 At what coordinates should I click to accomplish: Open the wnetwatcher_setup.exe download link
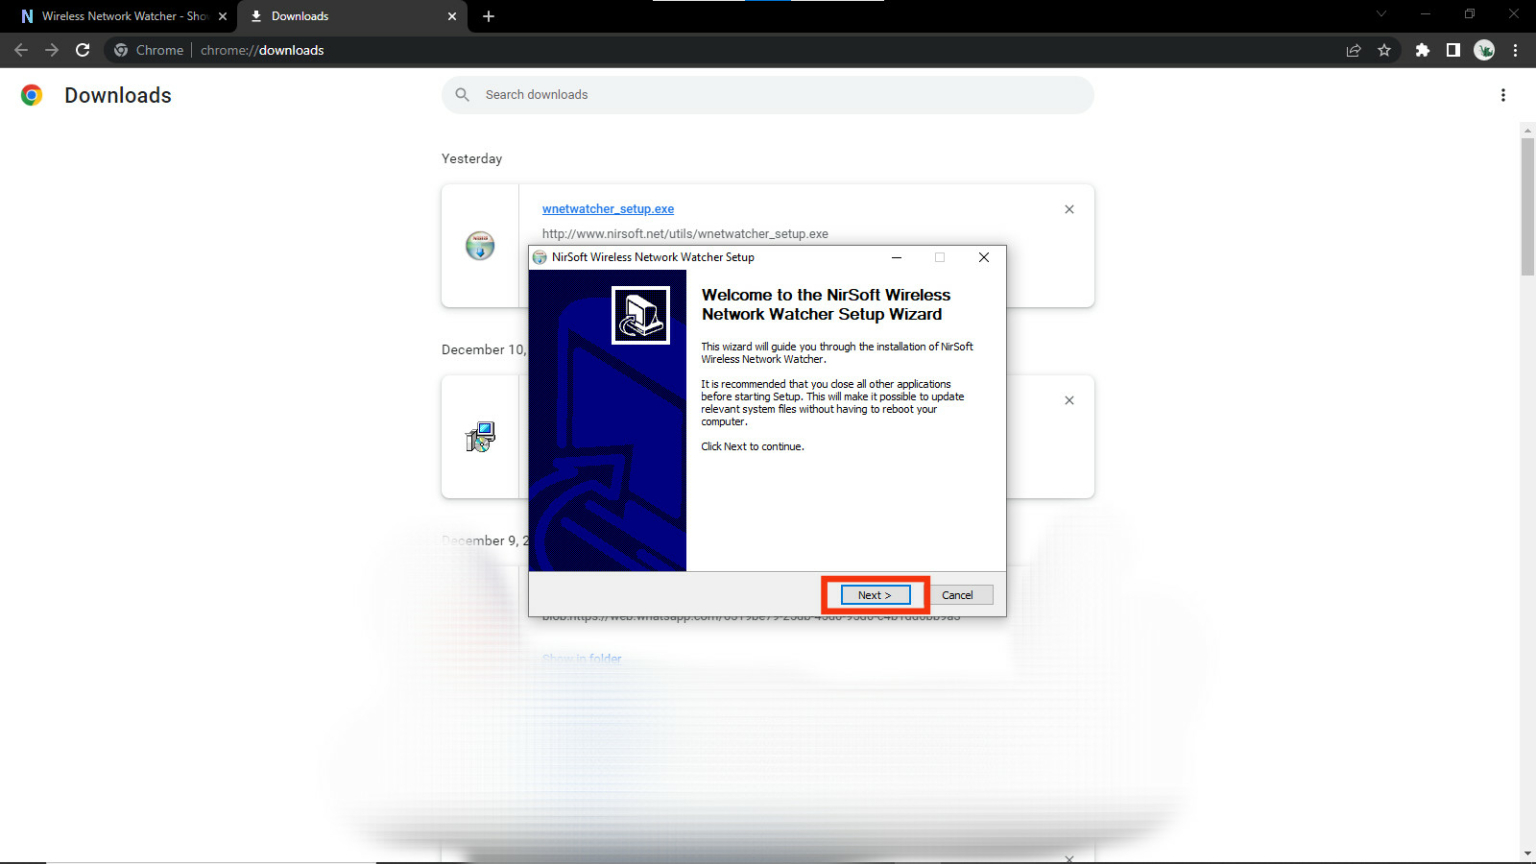click(x=608, y=209)
